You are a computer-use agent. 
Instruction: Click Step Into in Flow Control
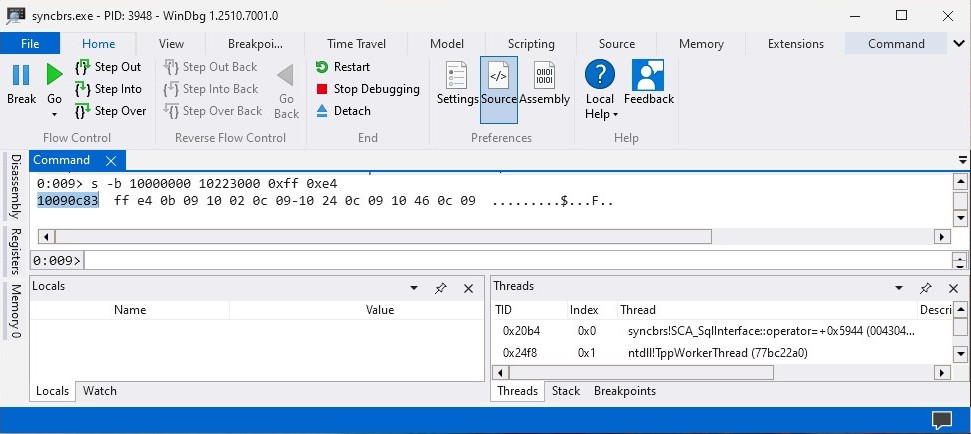(x=108, y=89)
